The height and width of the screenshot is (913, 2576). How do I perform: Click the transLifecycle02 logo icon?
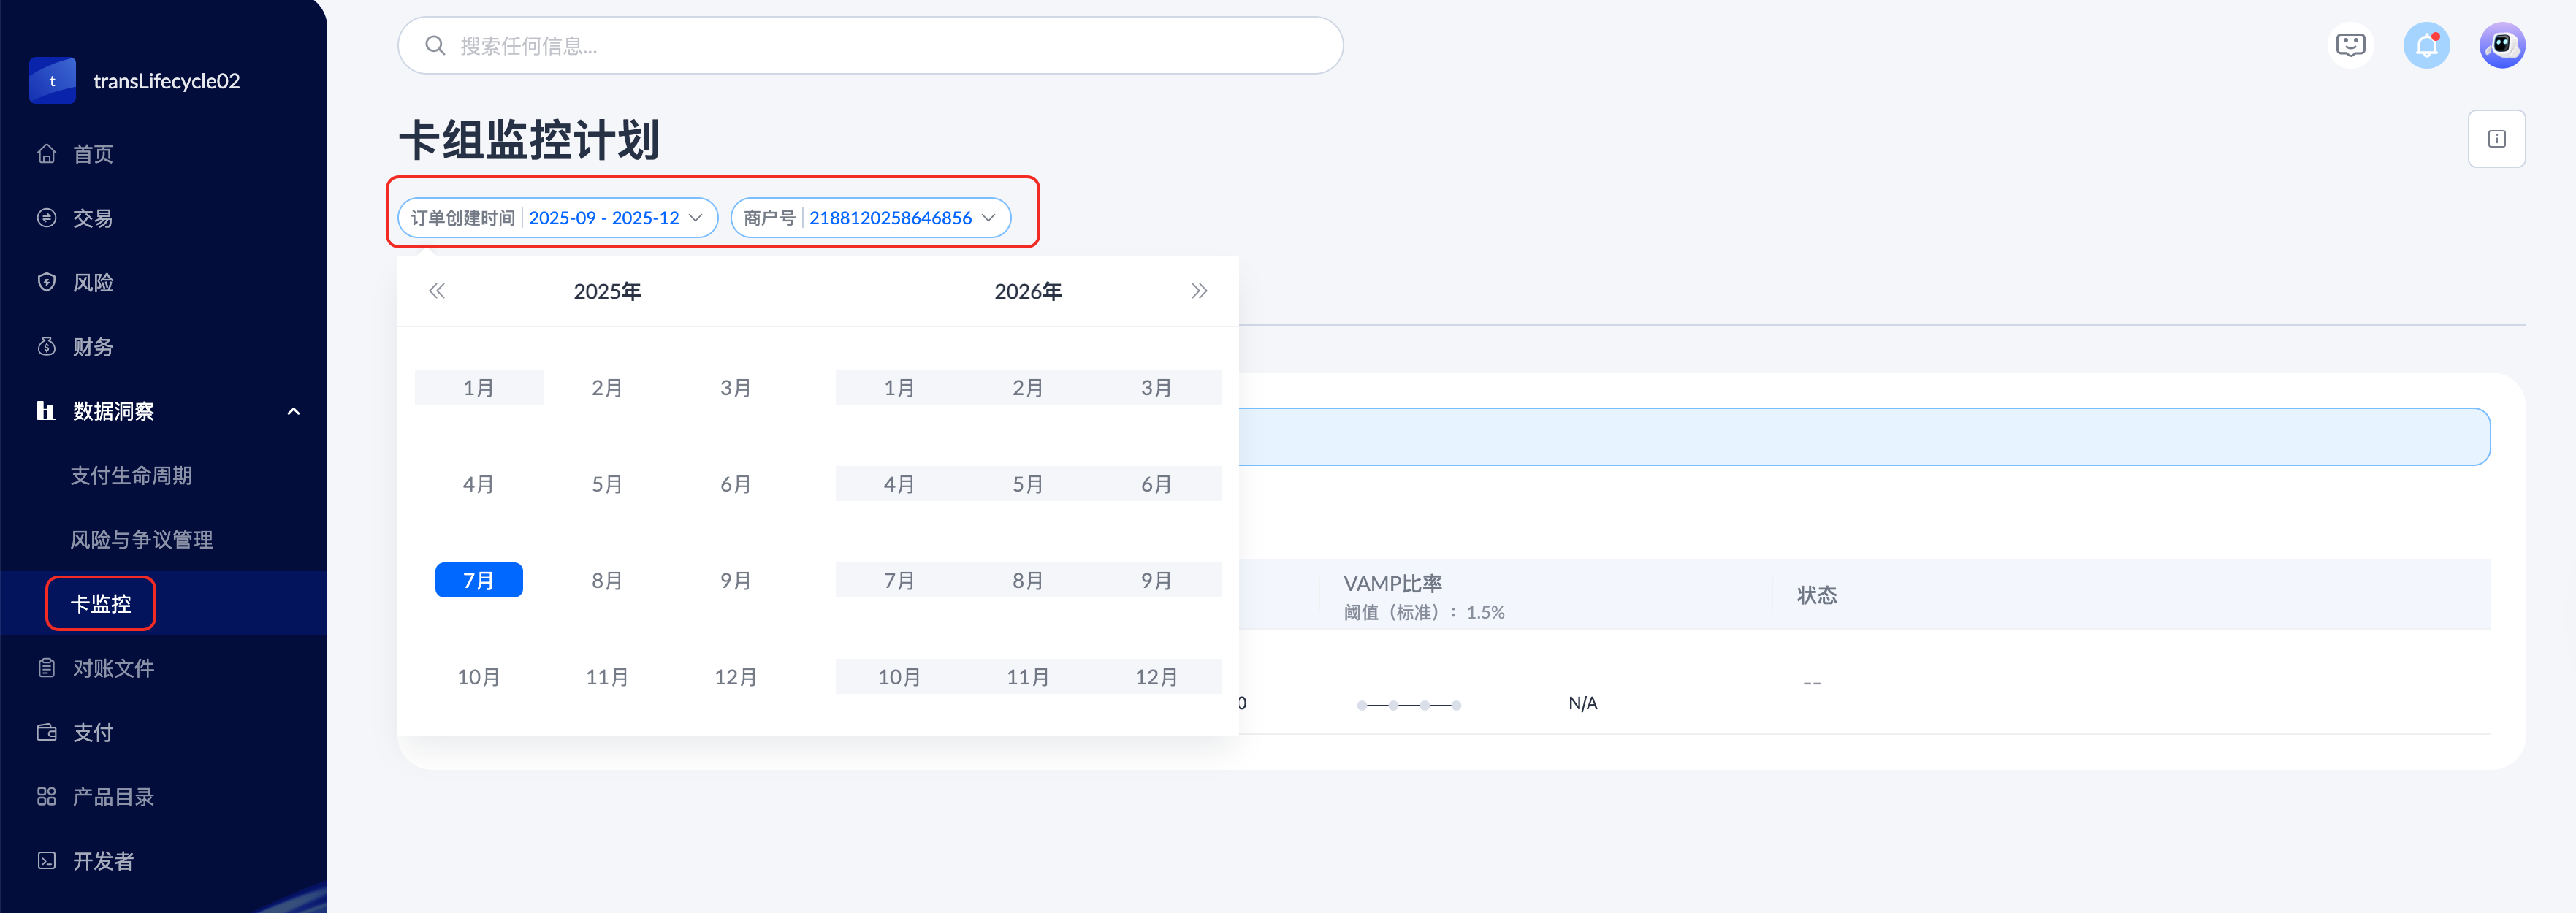pyautogui.click(x=53, y=81)
